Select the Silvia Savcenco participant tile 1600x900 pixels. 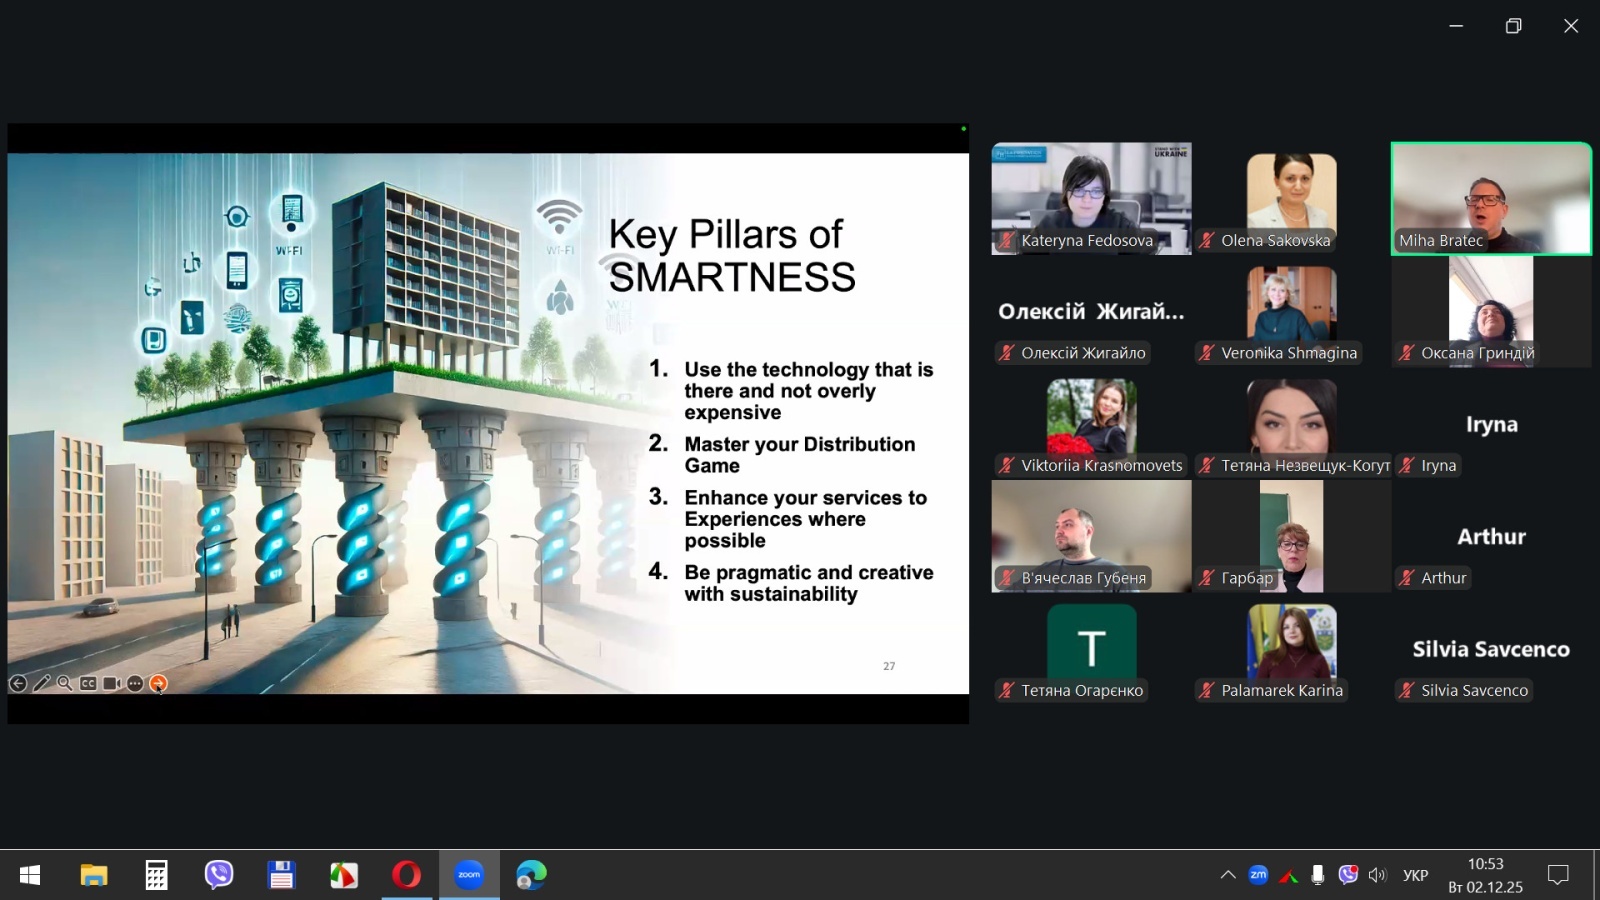[1490, 649]
